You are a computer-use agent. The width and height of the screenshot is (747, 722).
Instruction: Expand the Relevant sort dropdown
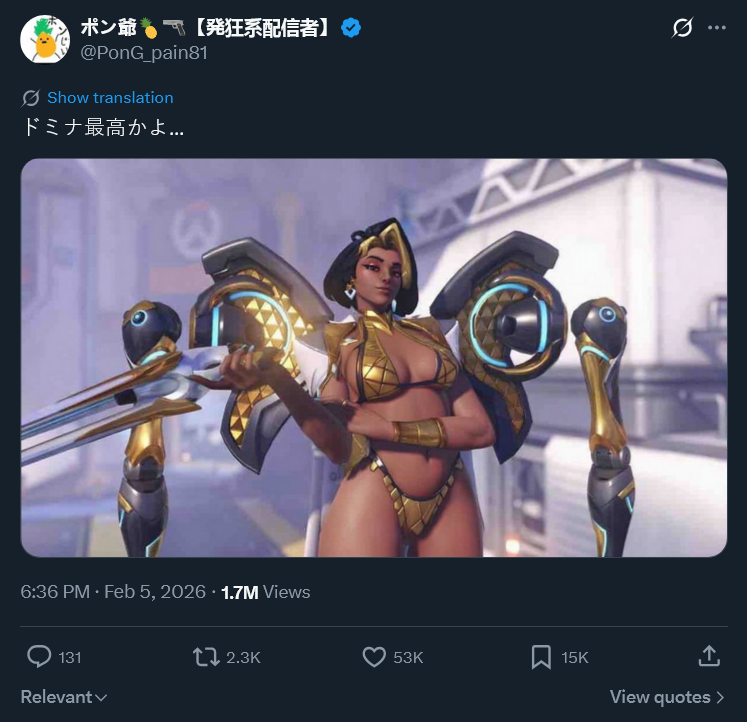tap(64, 697)
